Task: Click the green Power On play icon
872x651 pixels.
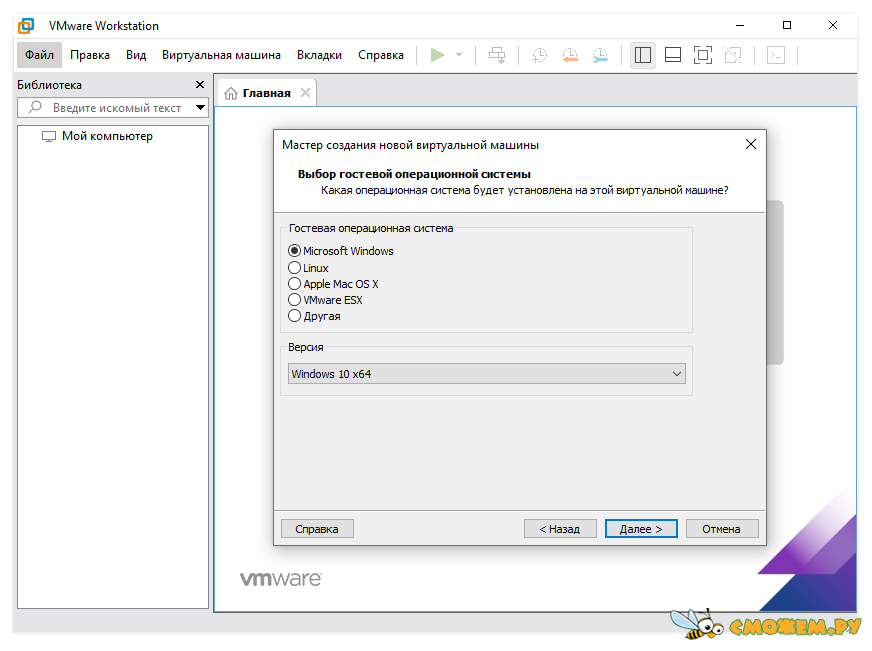Action: (438, 55)
